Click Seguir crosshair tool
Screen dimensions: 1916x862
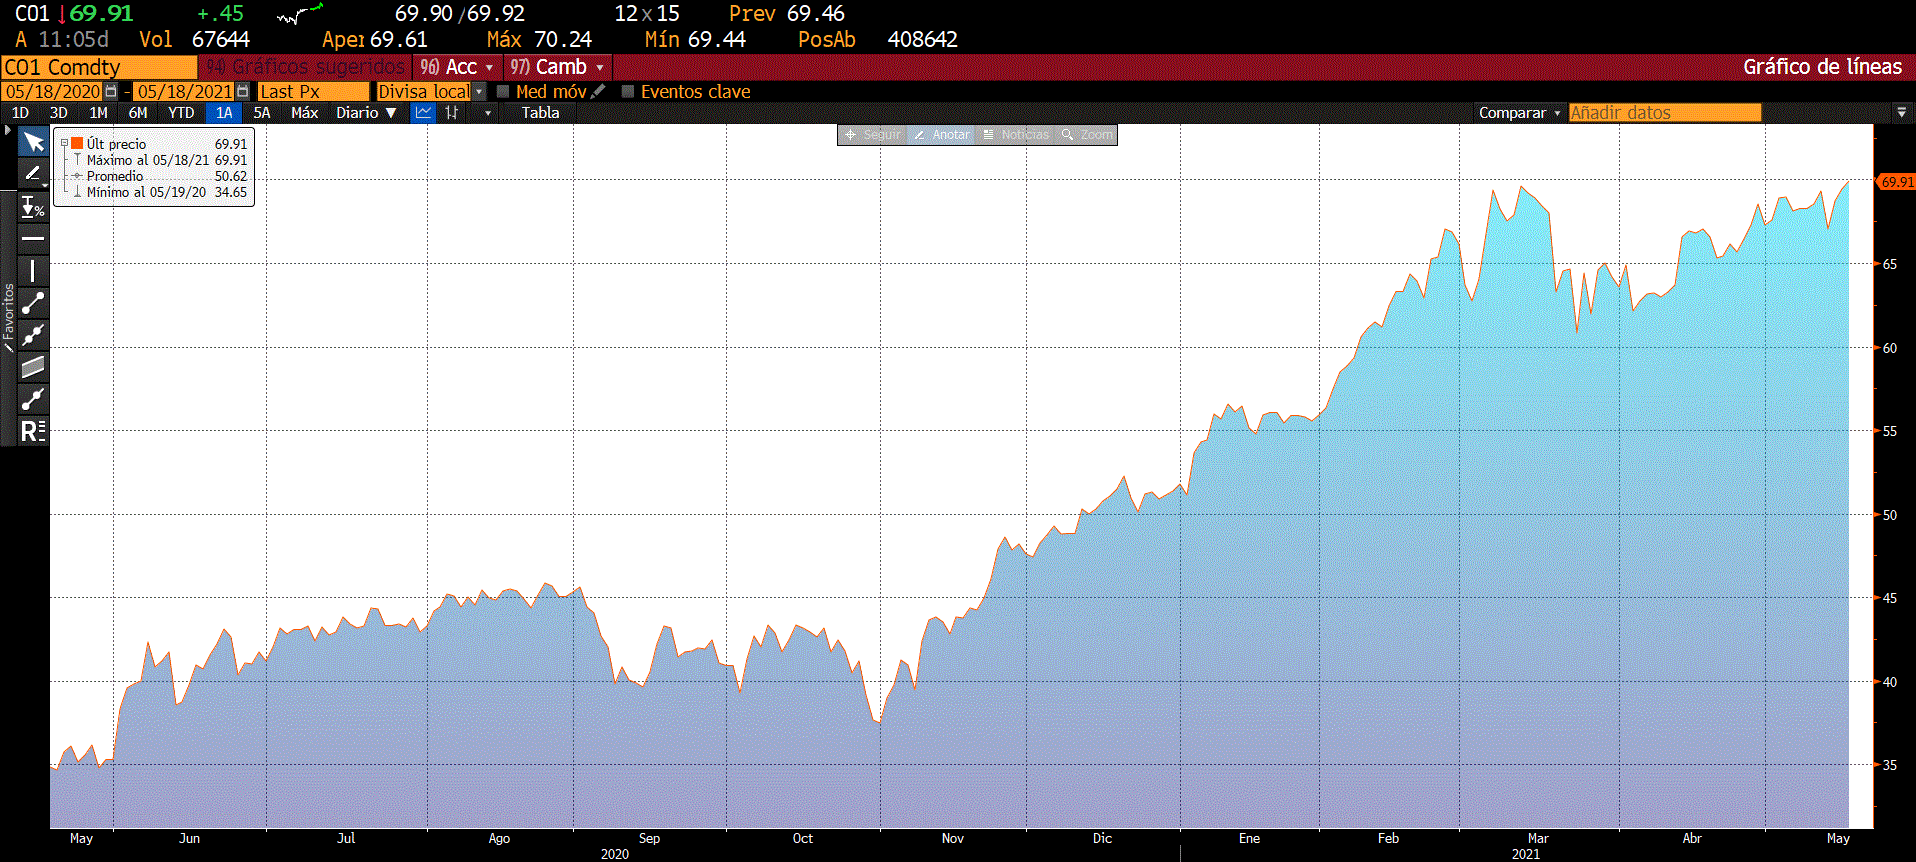pos(873,135)
